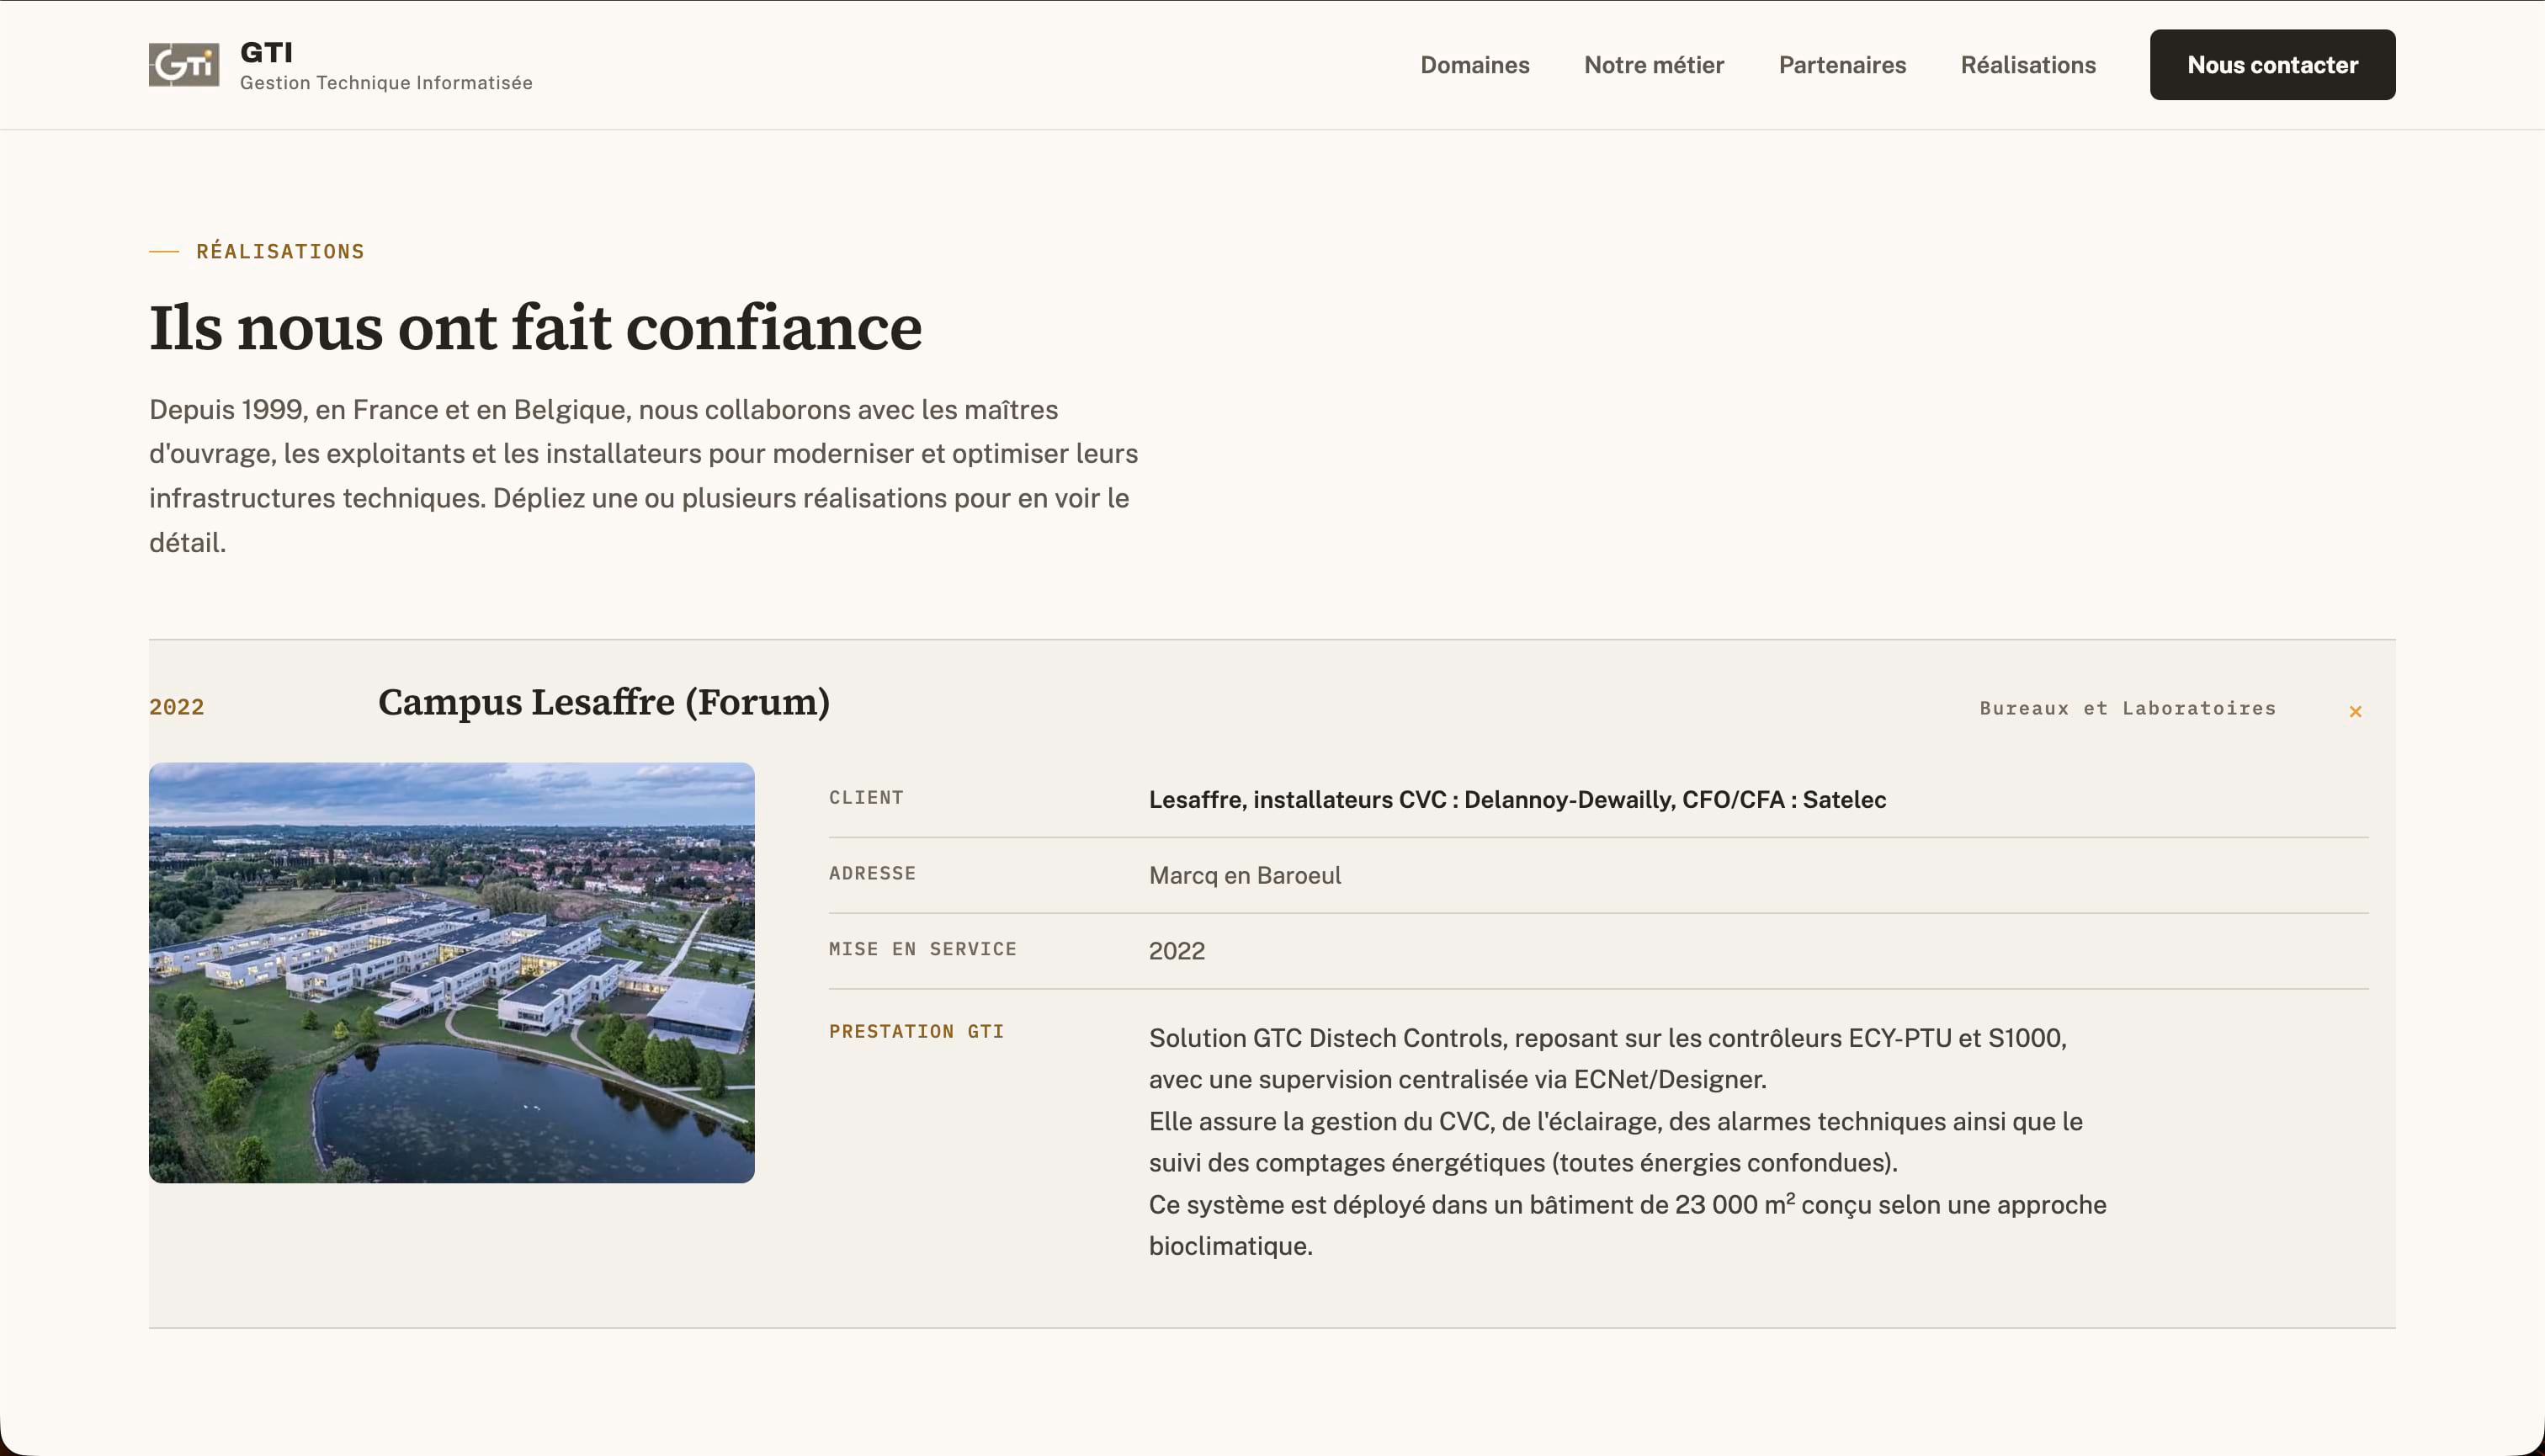
Task: Toggle the Campus Lesaffre (Forum) heading
Action: (x=604, y=702)
